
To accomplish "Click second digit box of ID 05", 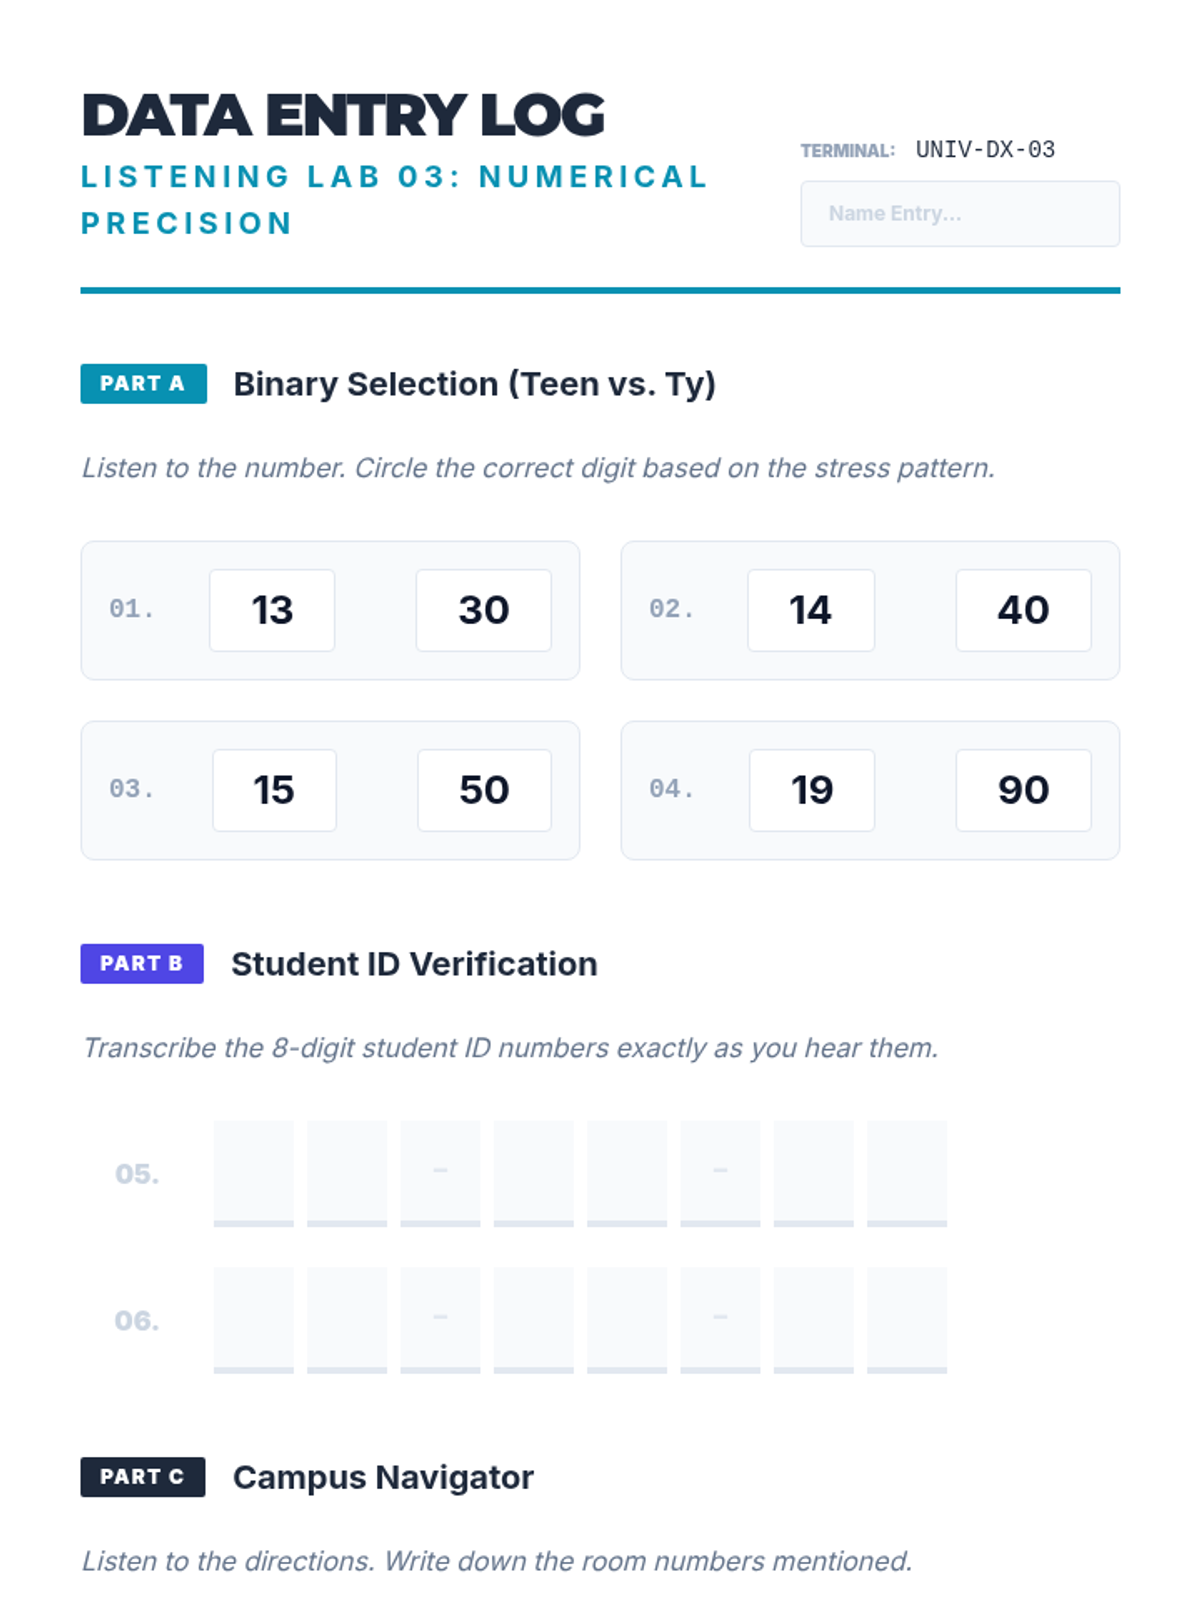I will [x=347, y=1172].
